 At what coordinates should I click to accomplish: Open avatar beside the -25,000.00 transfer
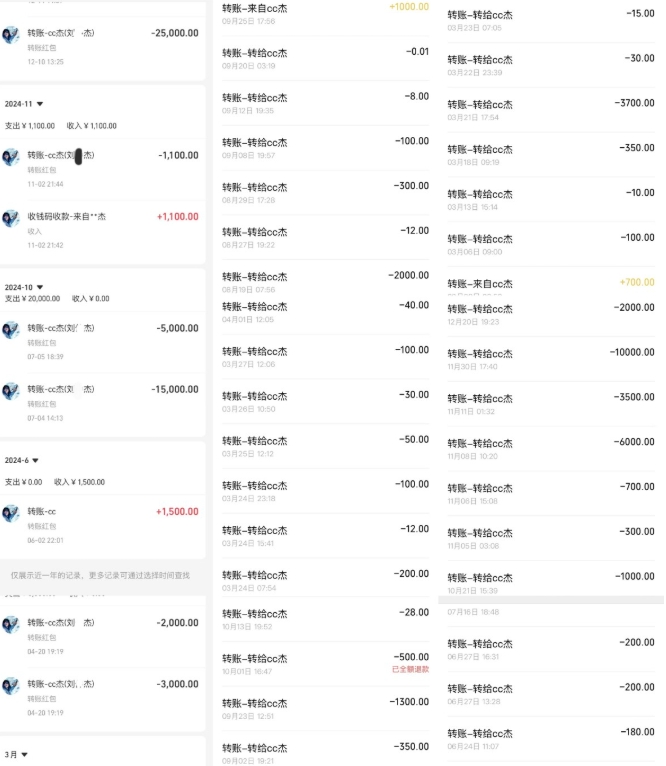[11, 35]
